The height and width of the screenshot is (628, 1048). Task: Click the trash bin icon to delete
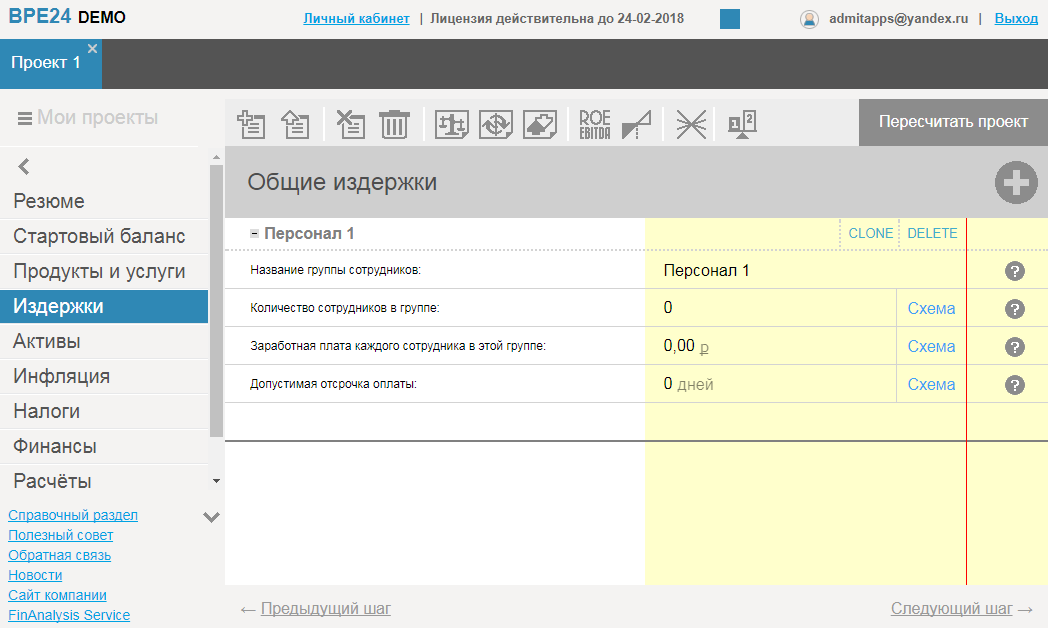394,124
